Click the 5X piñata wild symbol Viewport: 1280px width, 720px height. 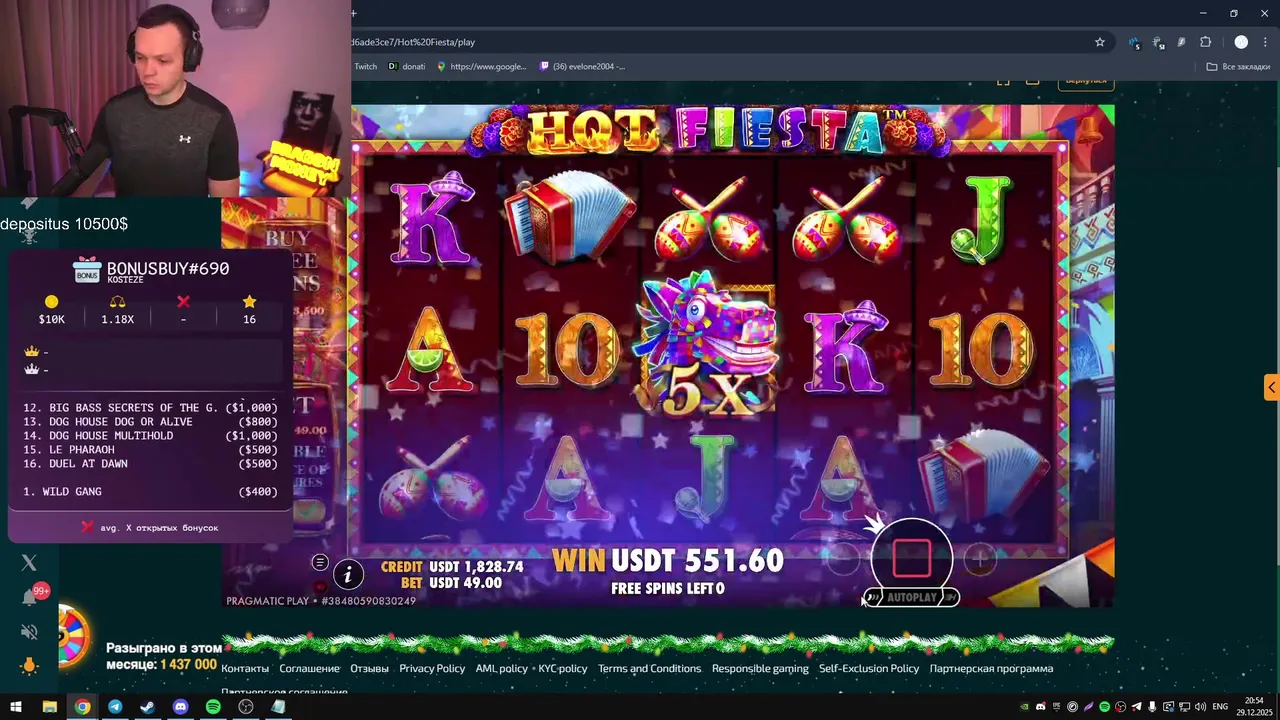click(708, 342)
